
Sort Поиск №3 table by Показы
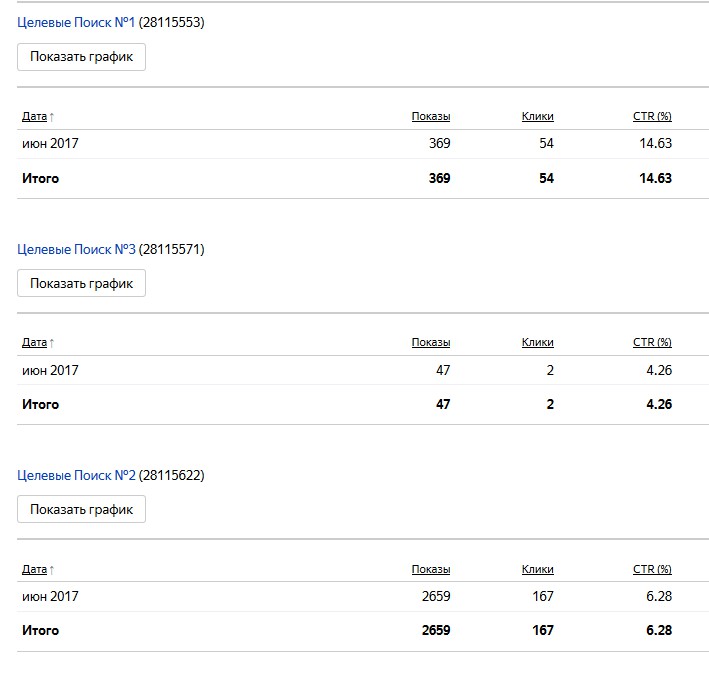[430, 342]
